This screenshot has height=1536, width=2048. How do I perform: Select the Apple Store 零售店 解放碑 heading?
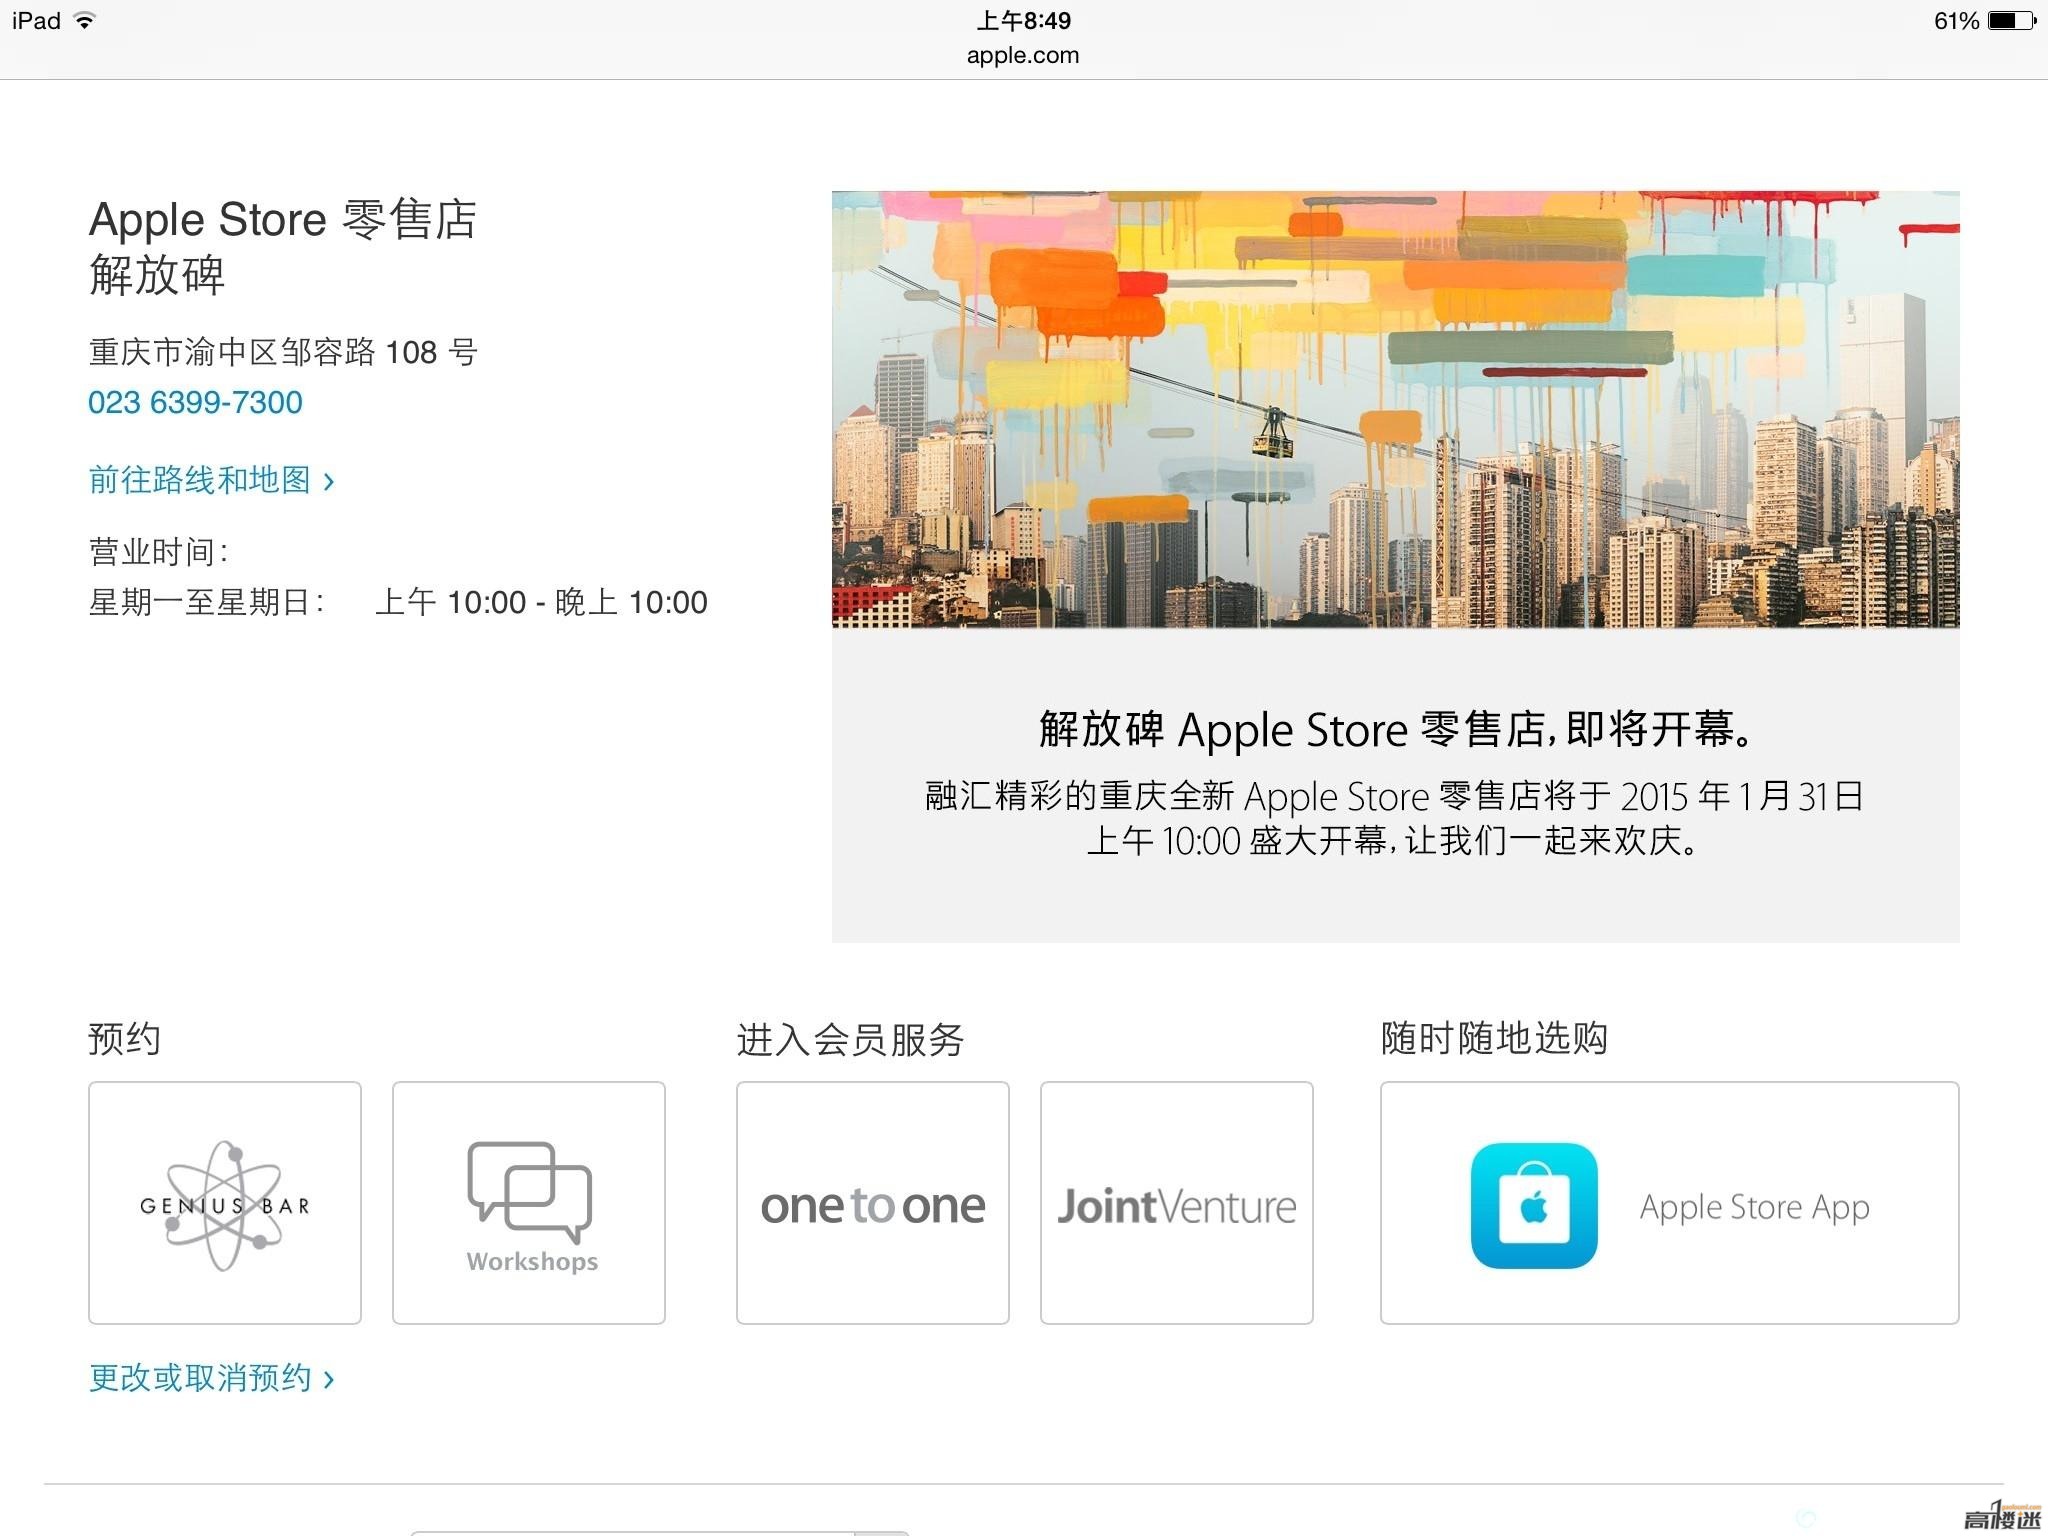(x=283, y=246)
